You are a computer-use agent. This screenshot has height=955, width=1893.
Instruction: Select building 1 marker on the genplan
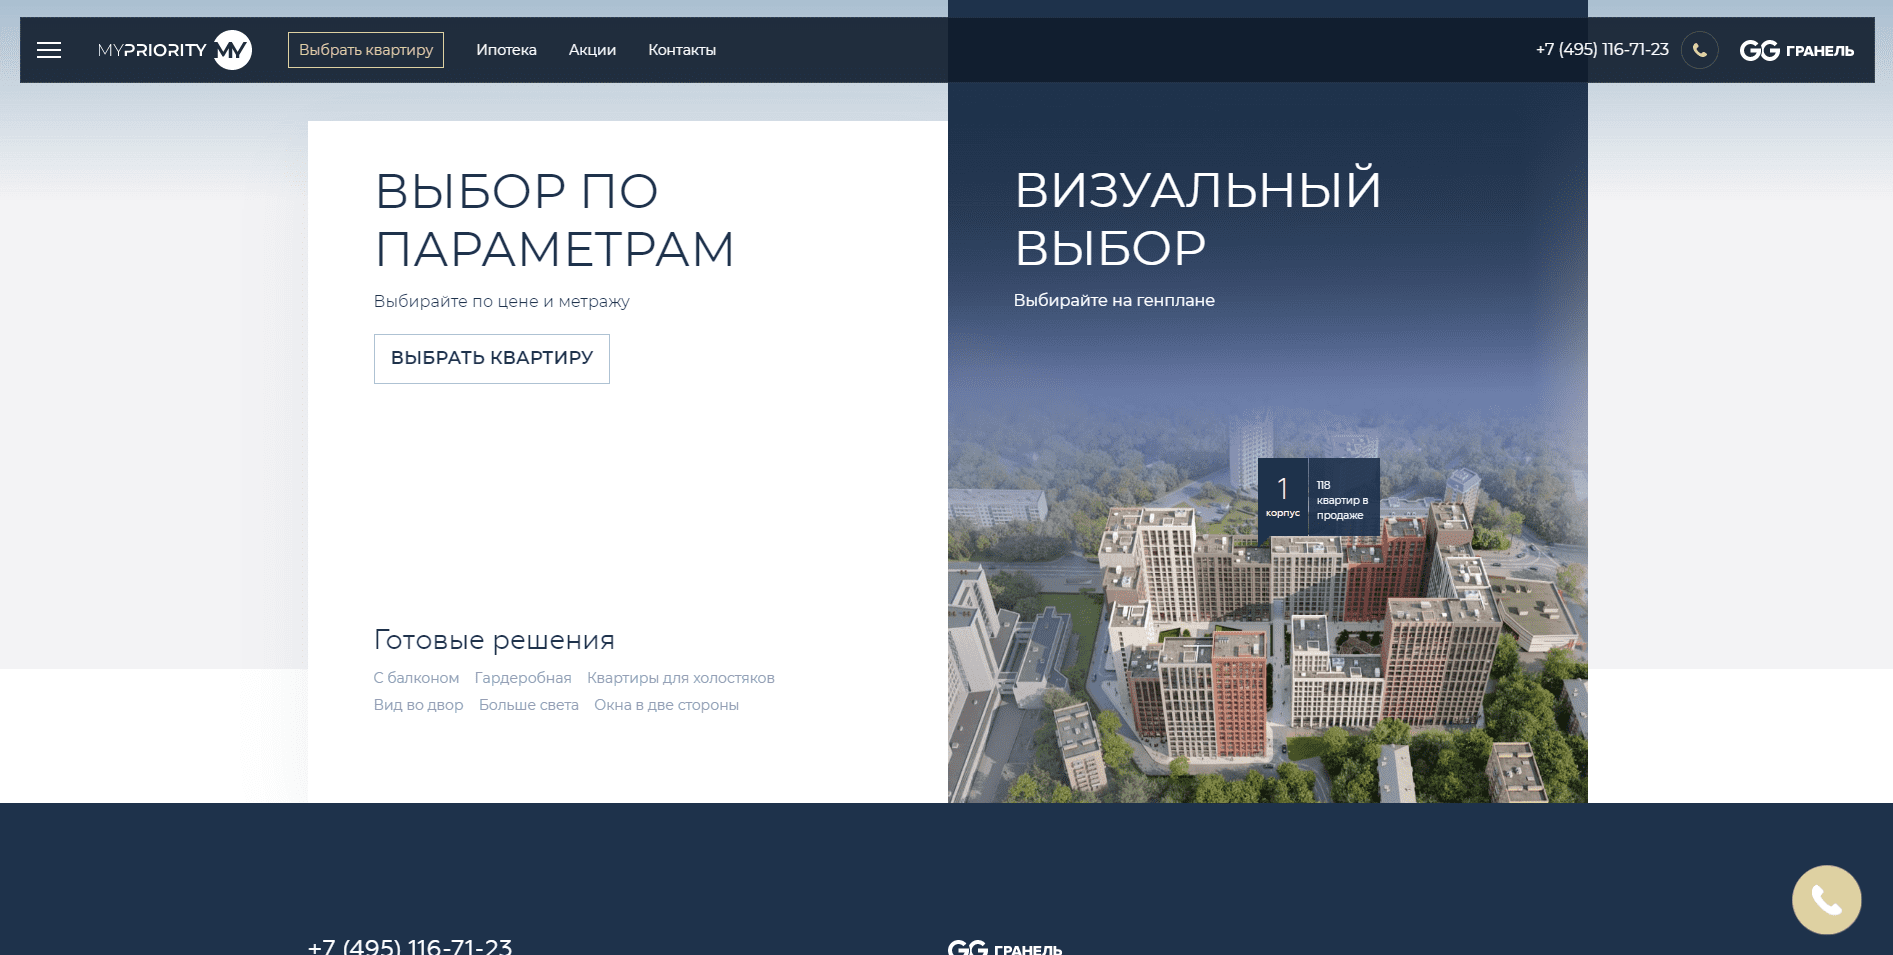pyautogui.click(x=1318, y=497)
